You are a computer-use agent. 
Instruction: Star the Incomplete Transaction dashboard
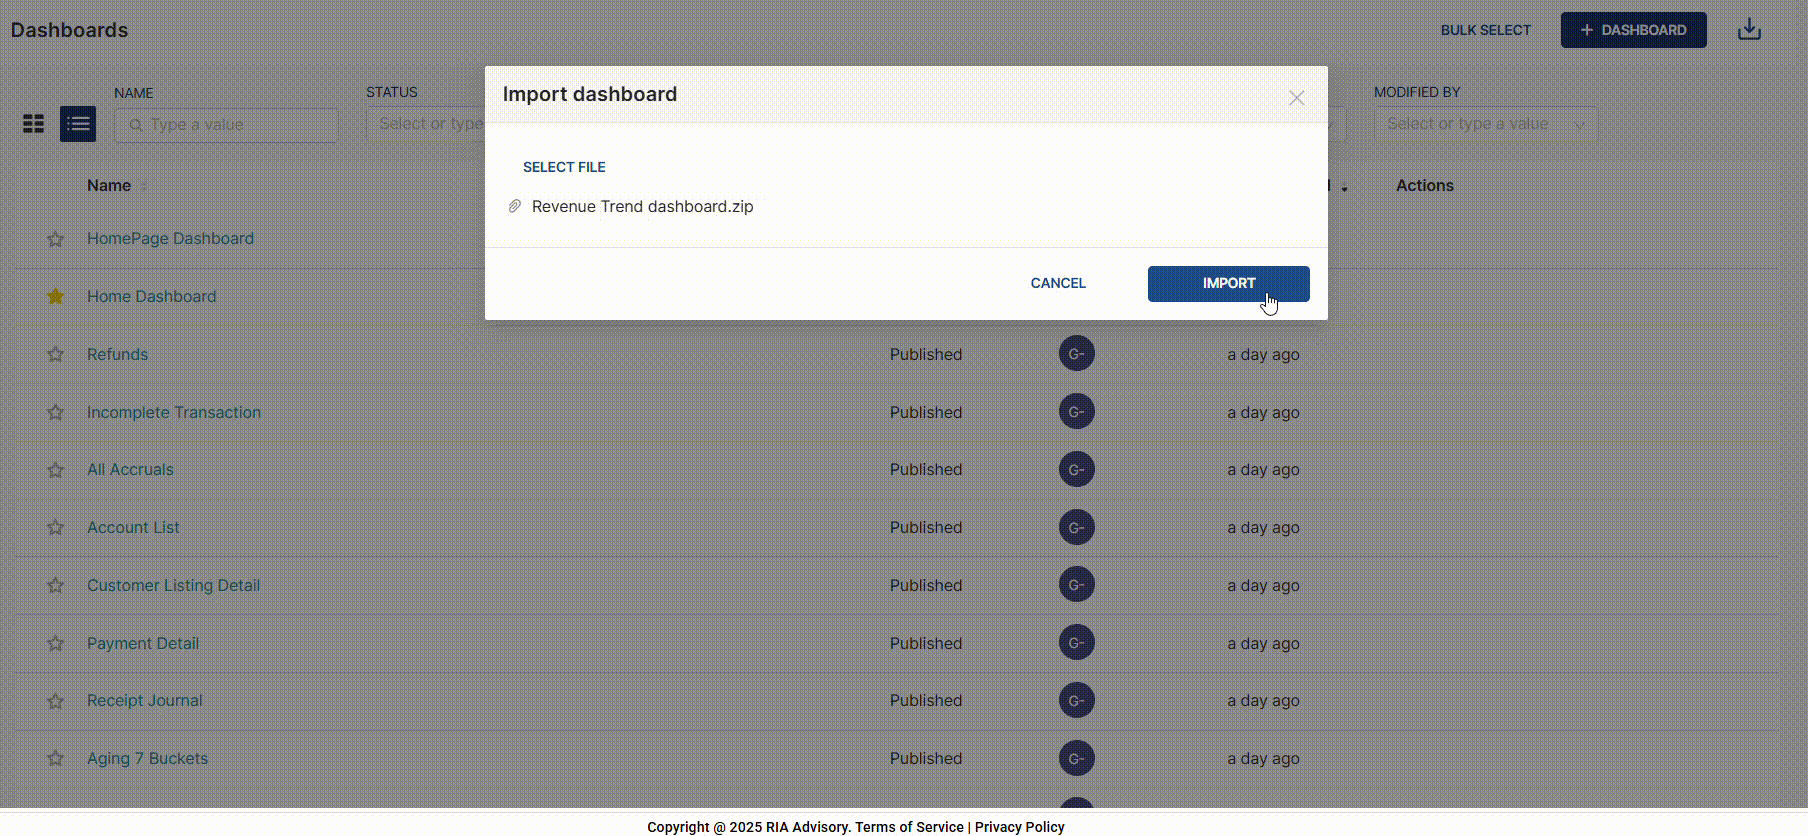pyautogui.click(x=56, y=412)
